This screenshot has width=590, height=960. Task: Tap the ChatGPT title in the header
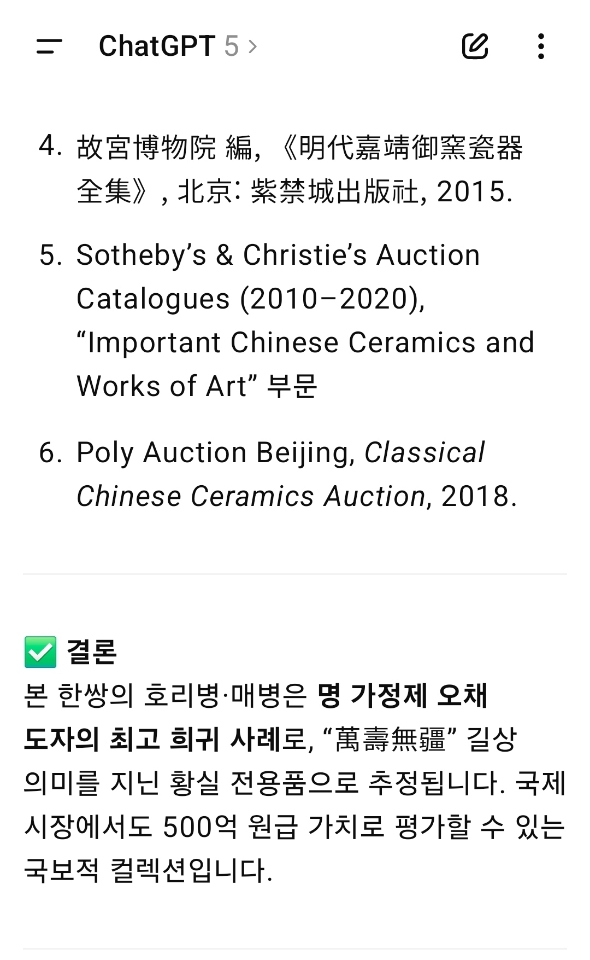(157, 46)
